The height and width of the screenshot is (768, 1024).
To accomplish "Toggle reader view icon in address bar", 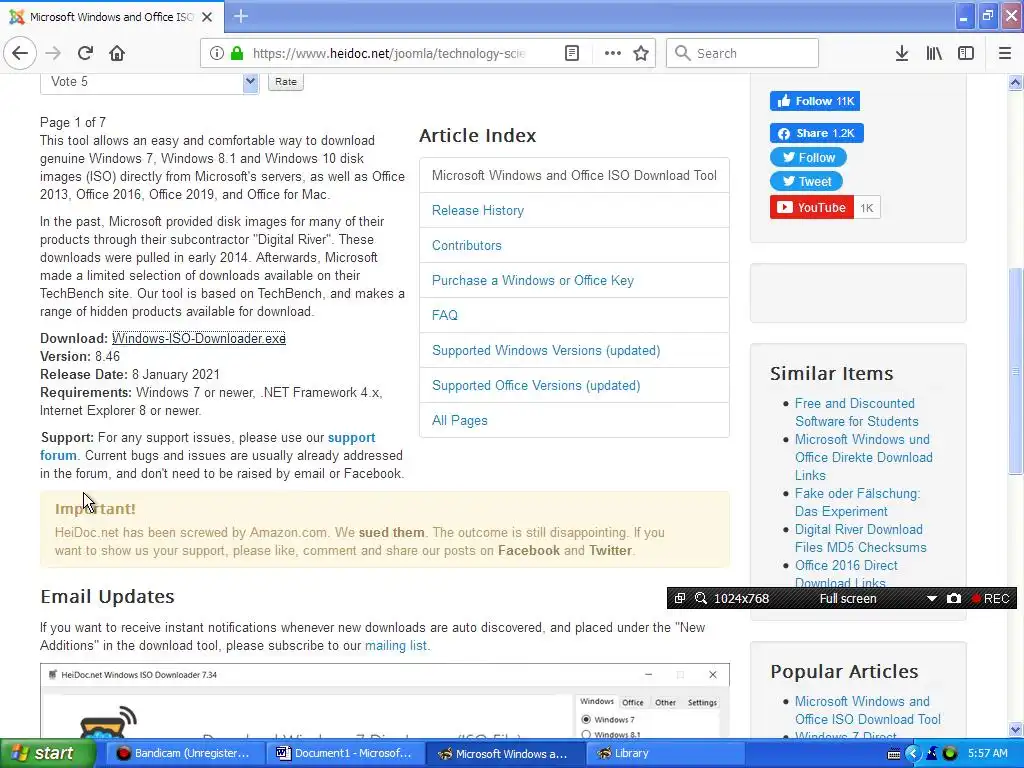I will pos(572,53).
